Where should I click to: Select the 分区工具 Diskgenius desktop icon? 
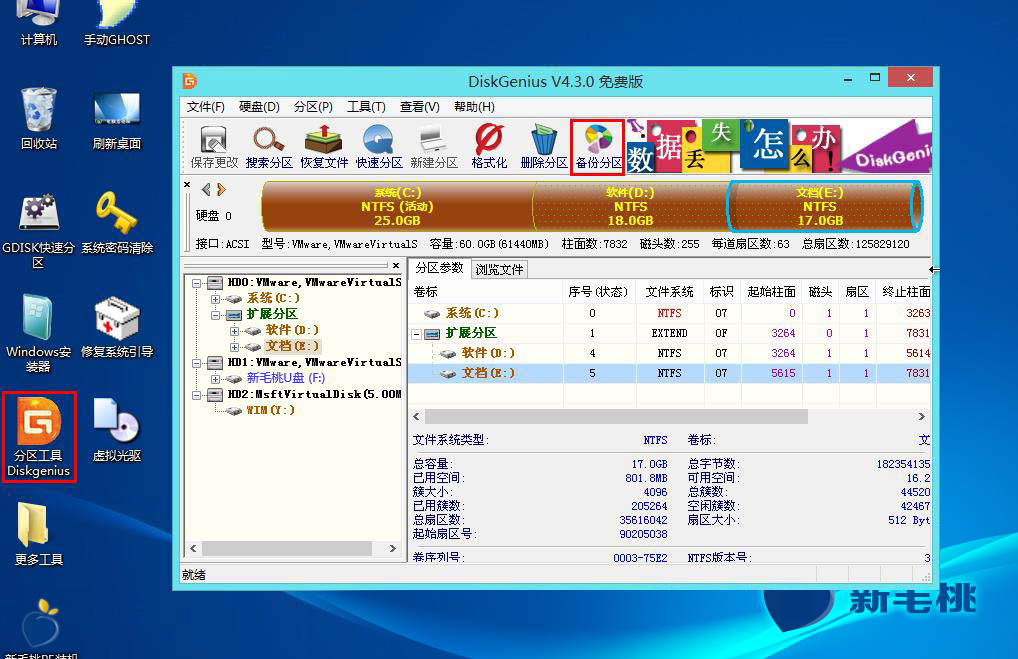[39, 437]
